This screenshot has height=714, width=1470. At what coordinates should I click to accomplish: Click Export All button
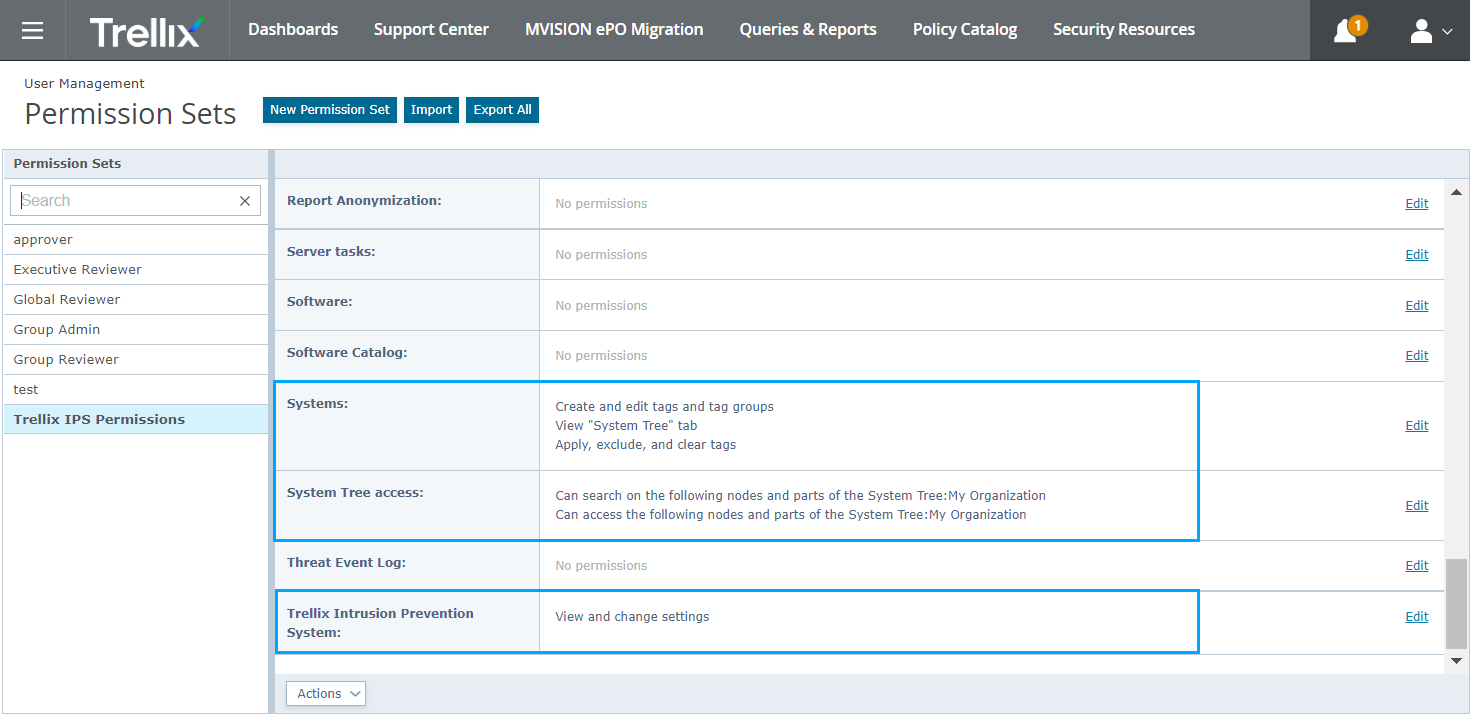click(503, 110)
